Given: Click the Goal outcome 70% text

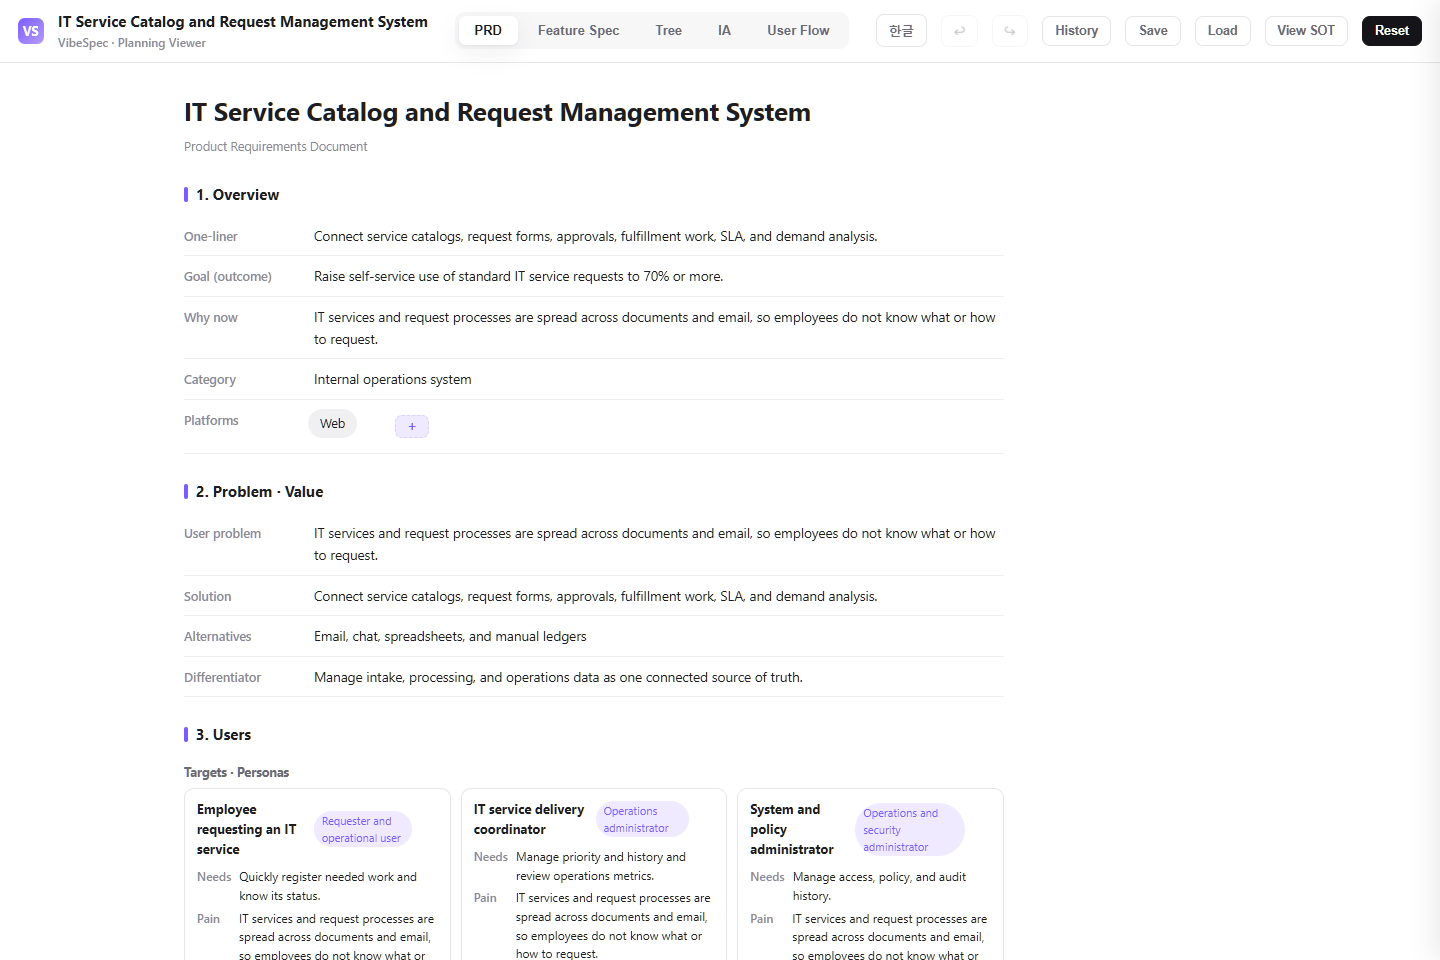Looking at the screenshot, I should pyautogui.click(x=518, y=277).
